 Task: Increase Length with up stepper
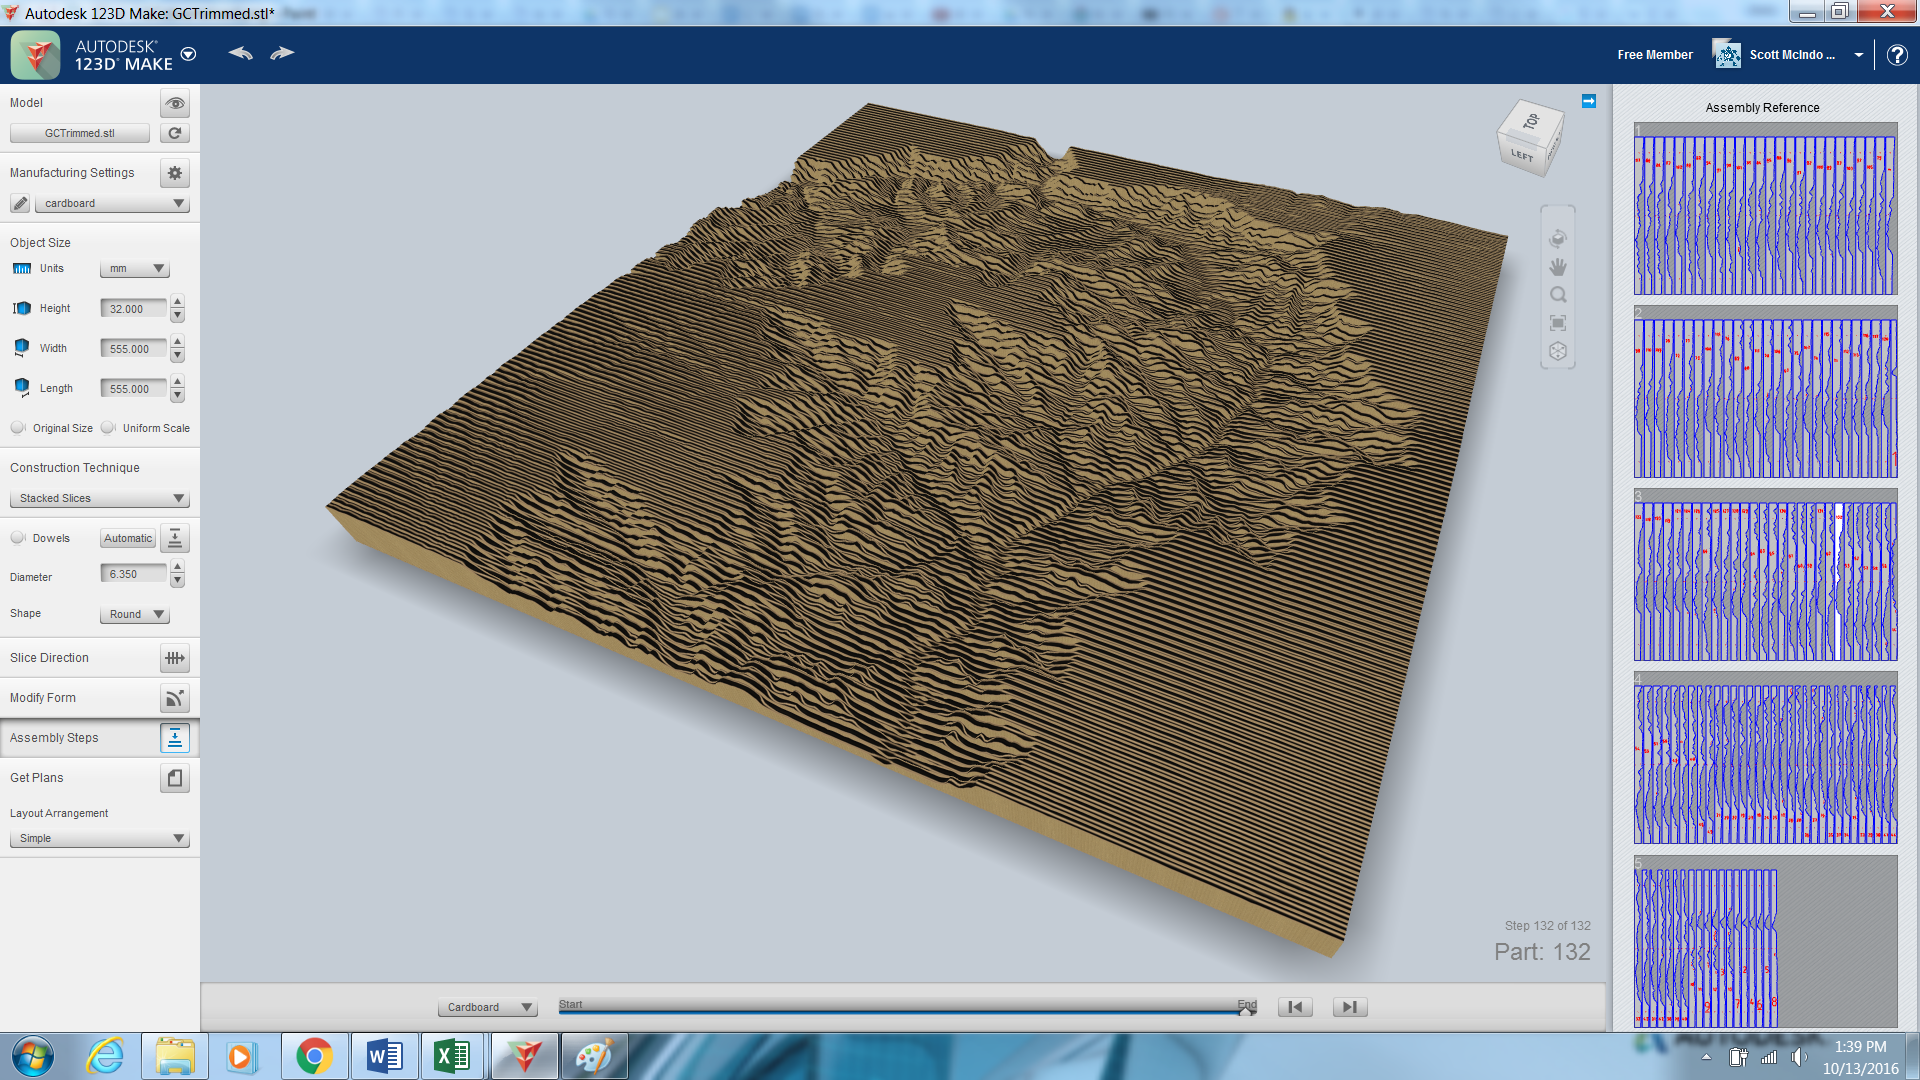click(x=177, y=382)
